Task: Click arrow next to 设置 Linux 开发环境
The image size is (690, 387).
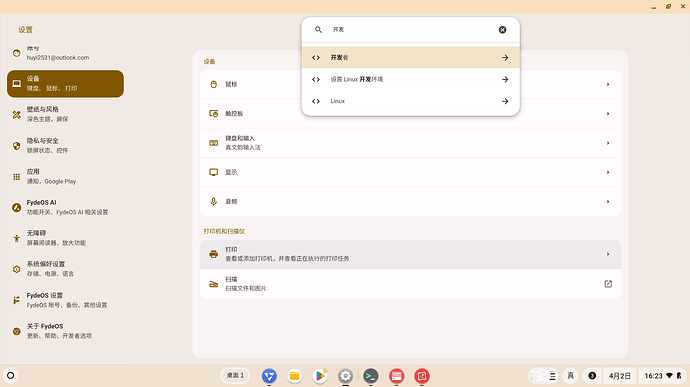Action: pyautogui.click(x=505, y=79)
